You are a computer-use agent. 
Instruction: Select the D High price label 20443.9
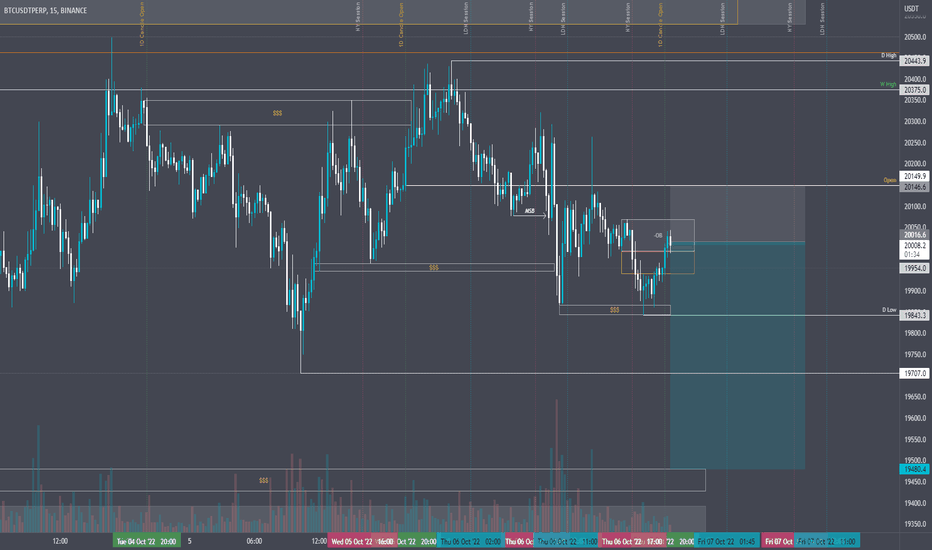pos(914,61)
